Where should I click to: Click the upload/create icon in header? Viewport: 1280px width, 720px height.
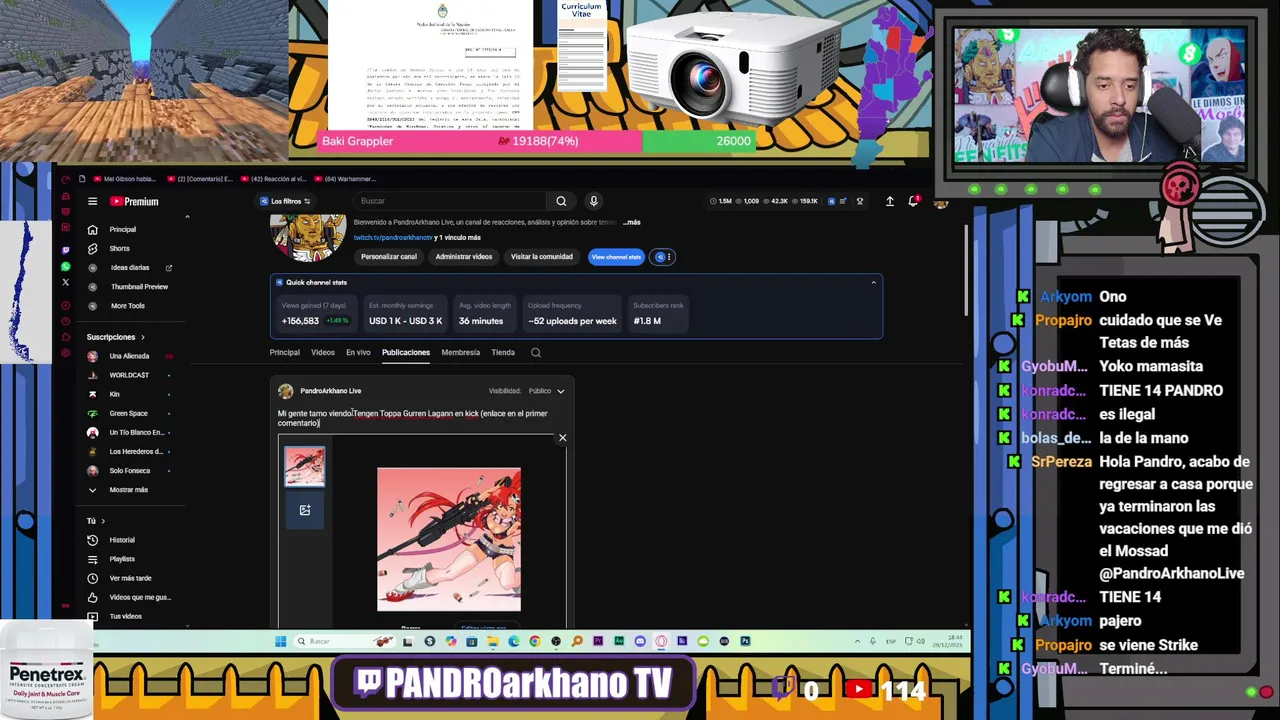tap(889, 201)
